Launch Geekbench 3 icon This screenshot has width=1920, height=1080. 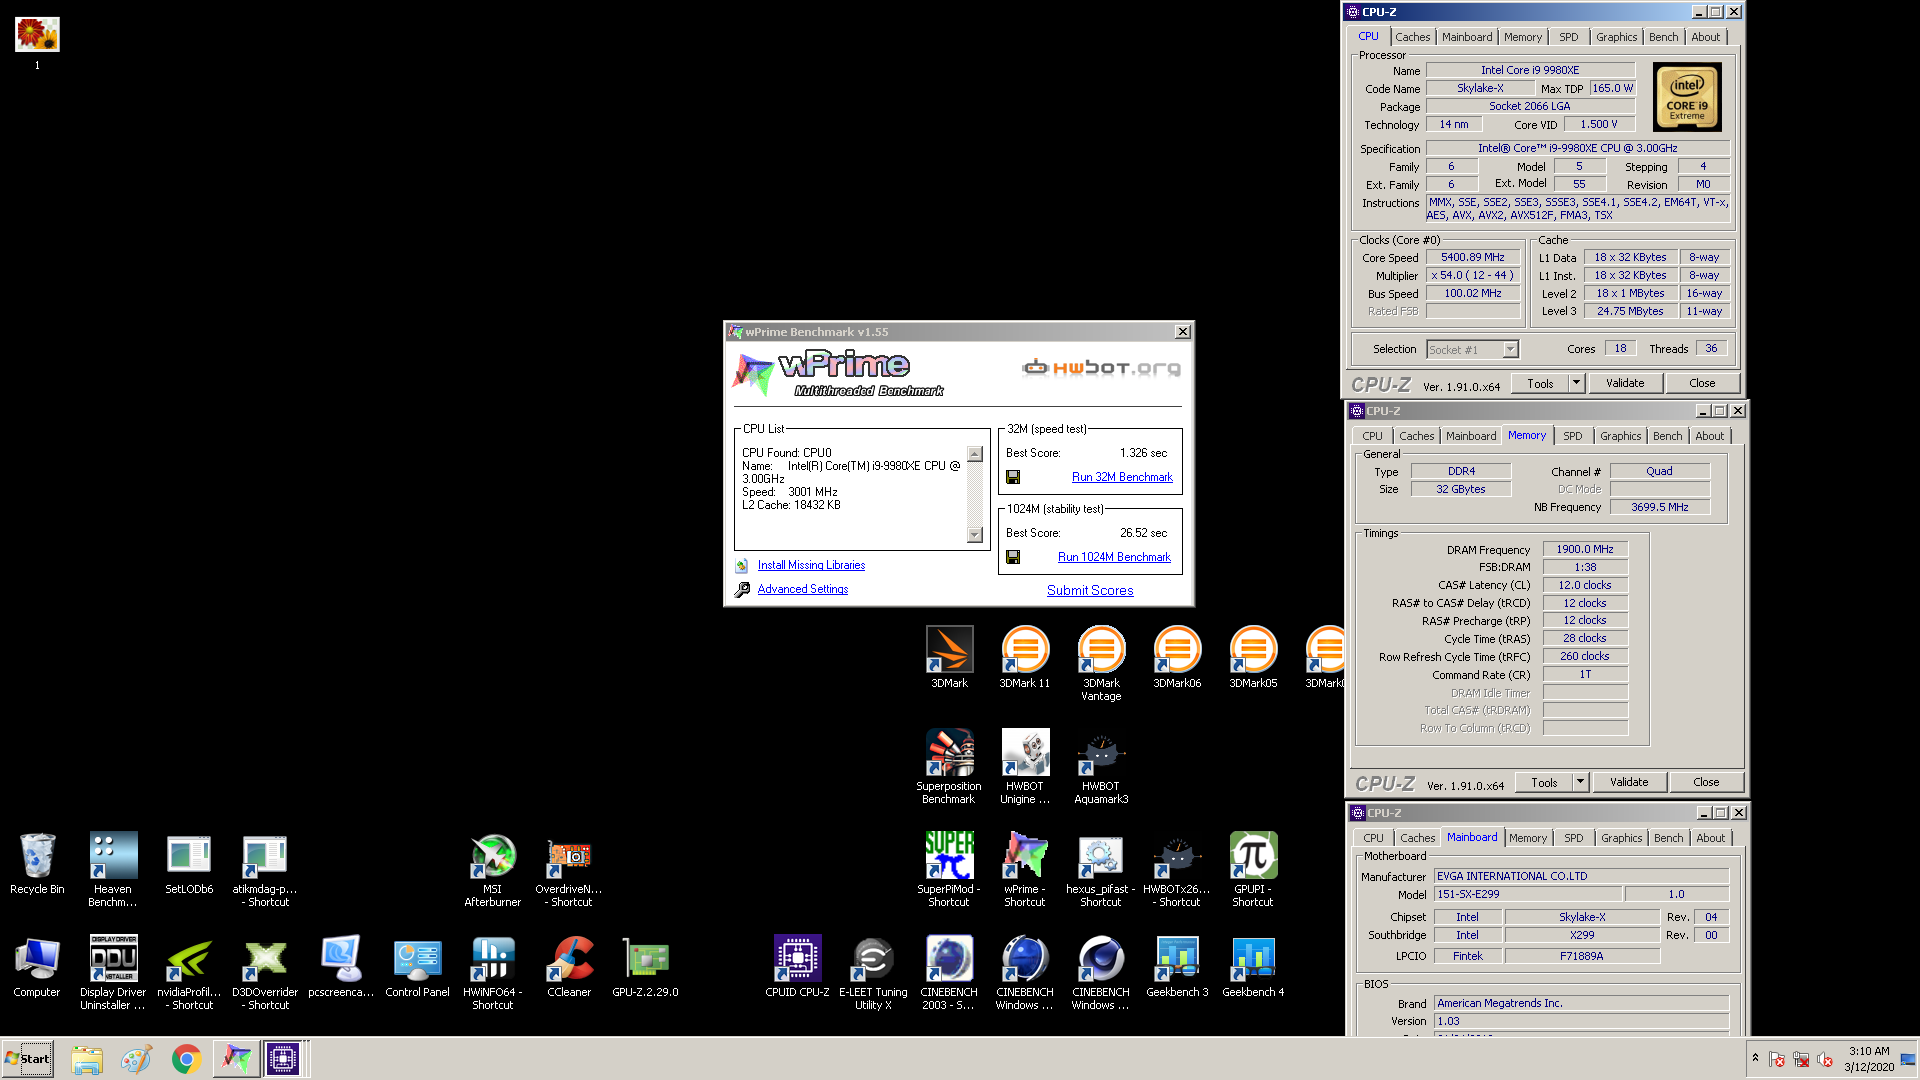point(1177,966)
